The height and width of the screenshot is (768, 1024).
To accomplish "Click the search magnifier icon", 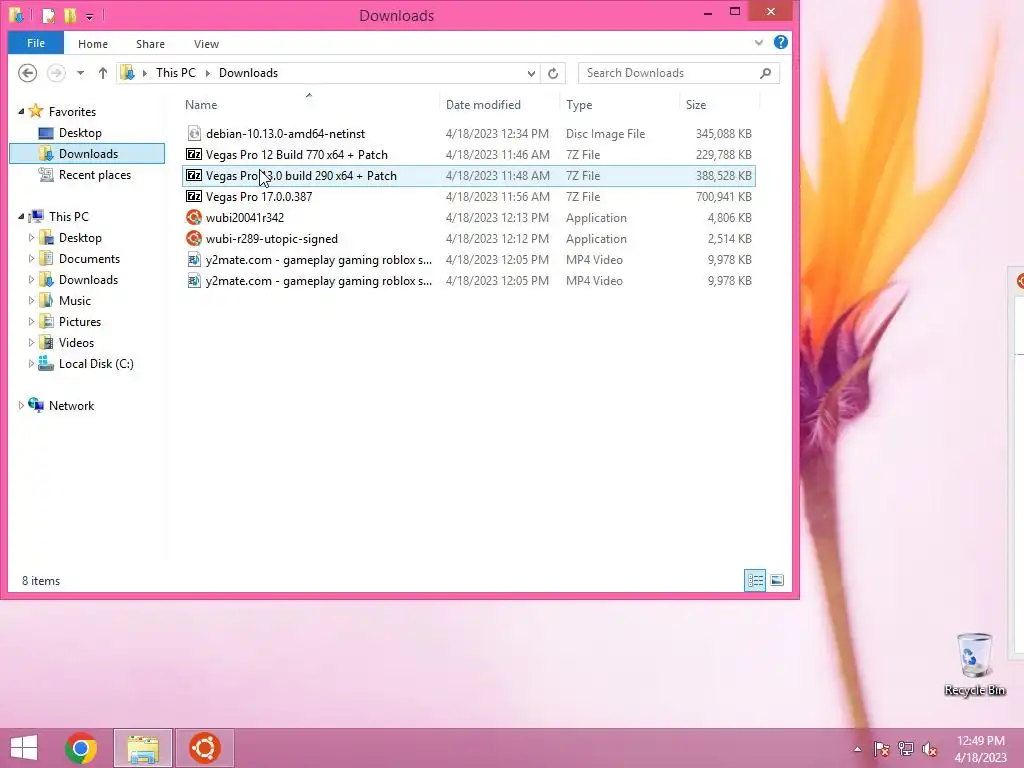I will pyautogui.click(x=765, y=73).
